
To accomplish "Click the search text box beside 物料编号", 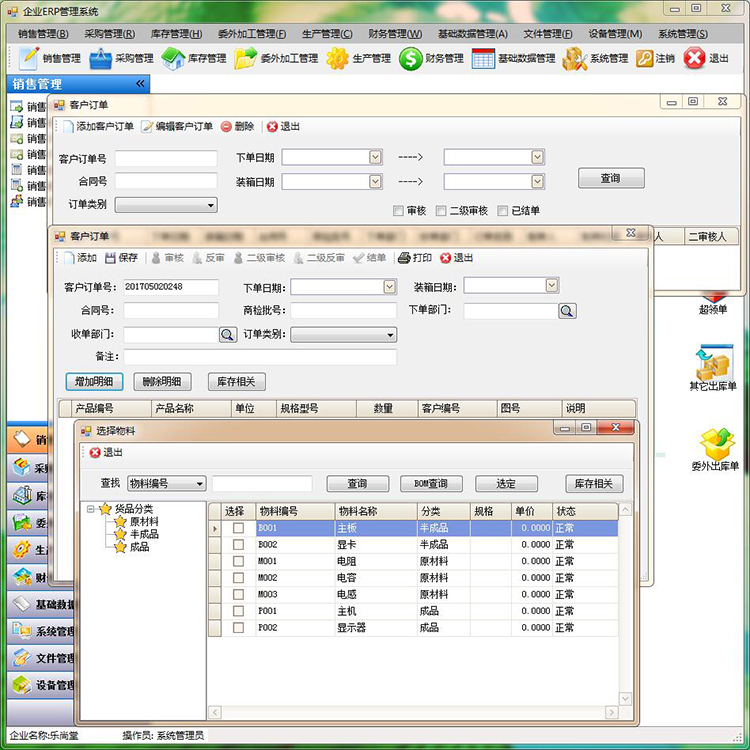I will [x=262, y=484].
